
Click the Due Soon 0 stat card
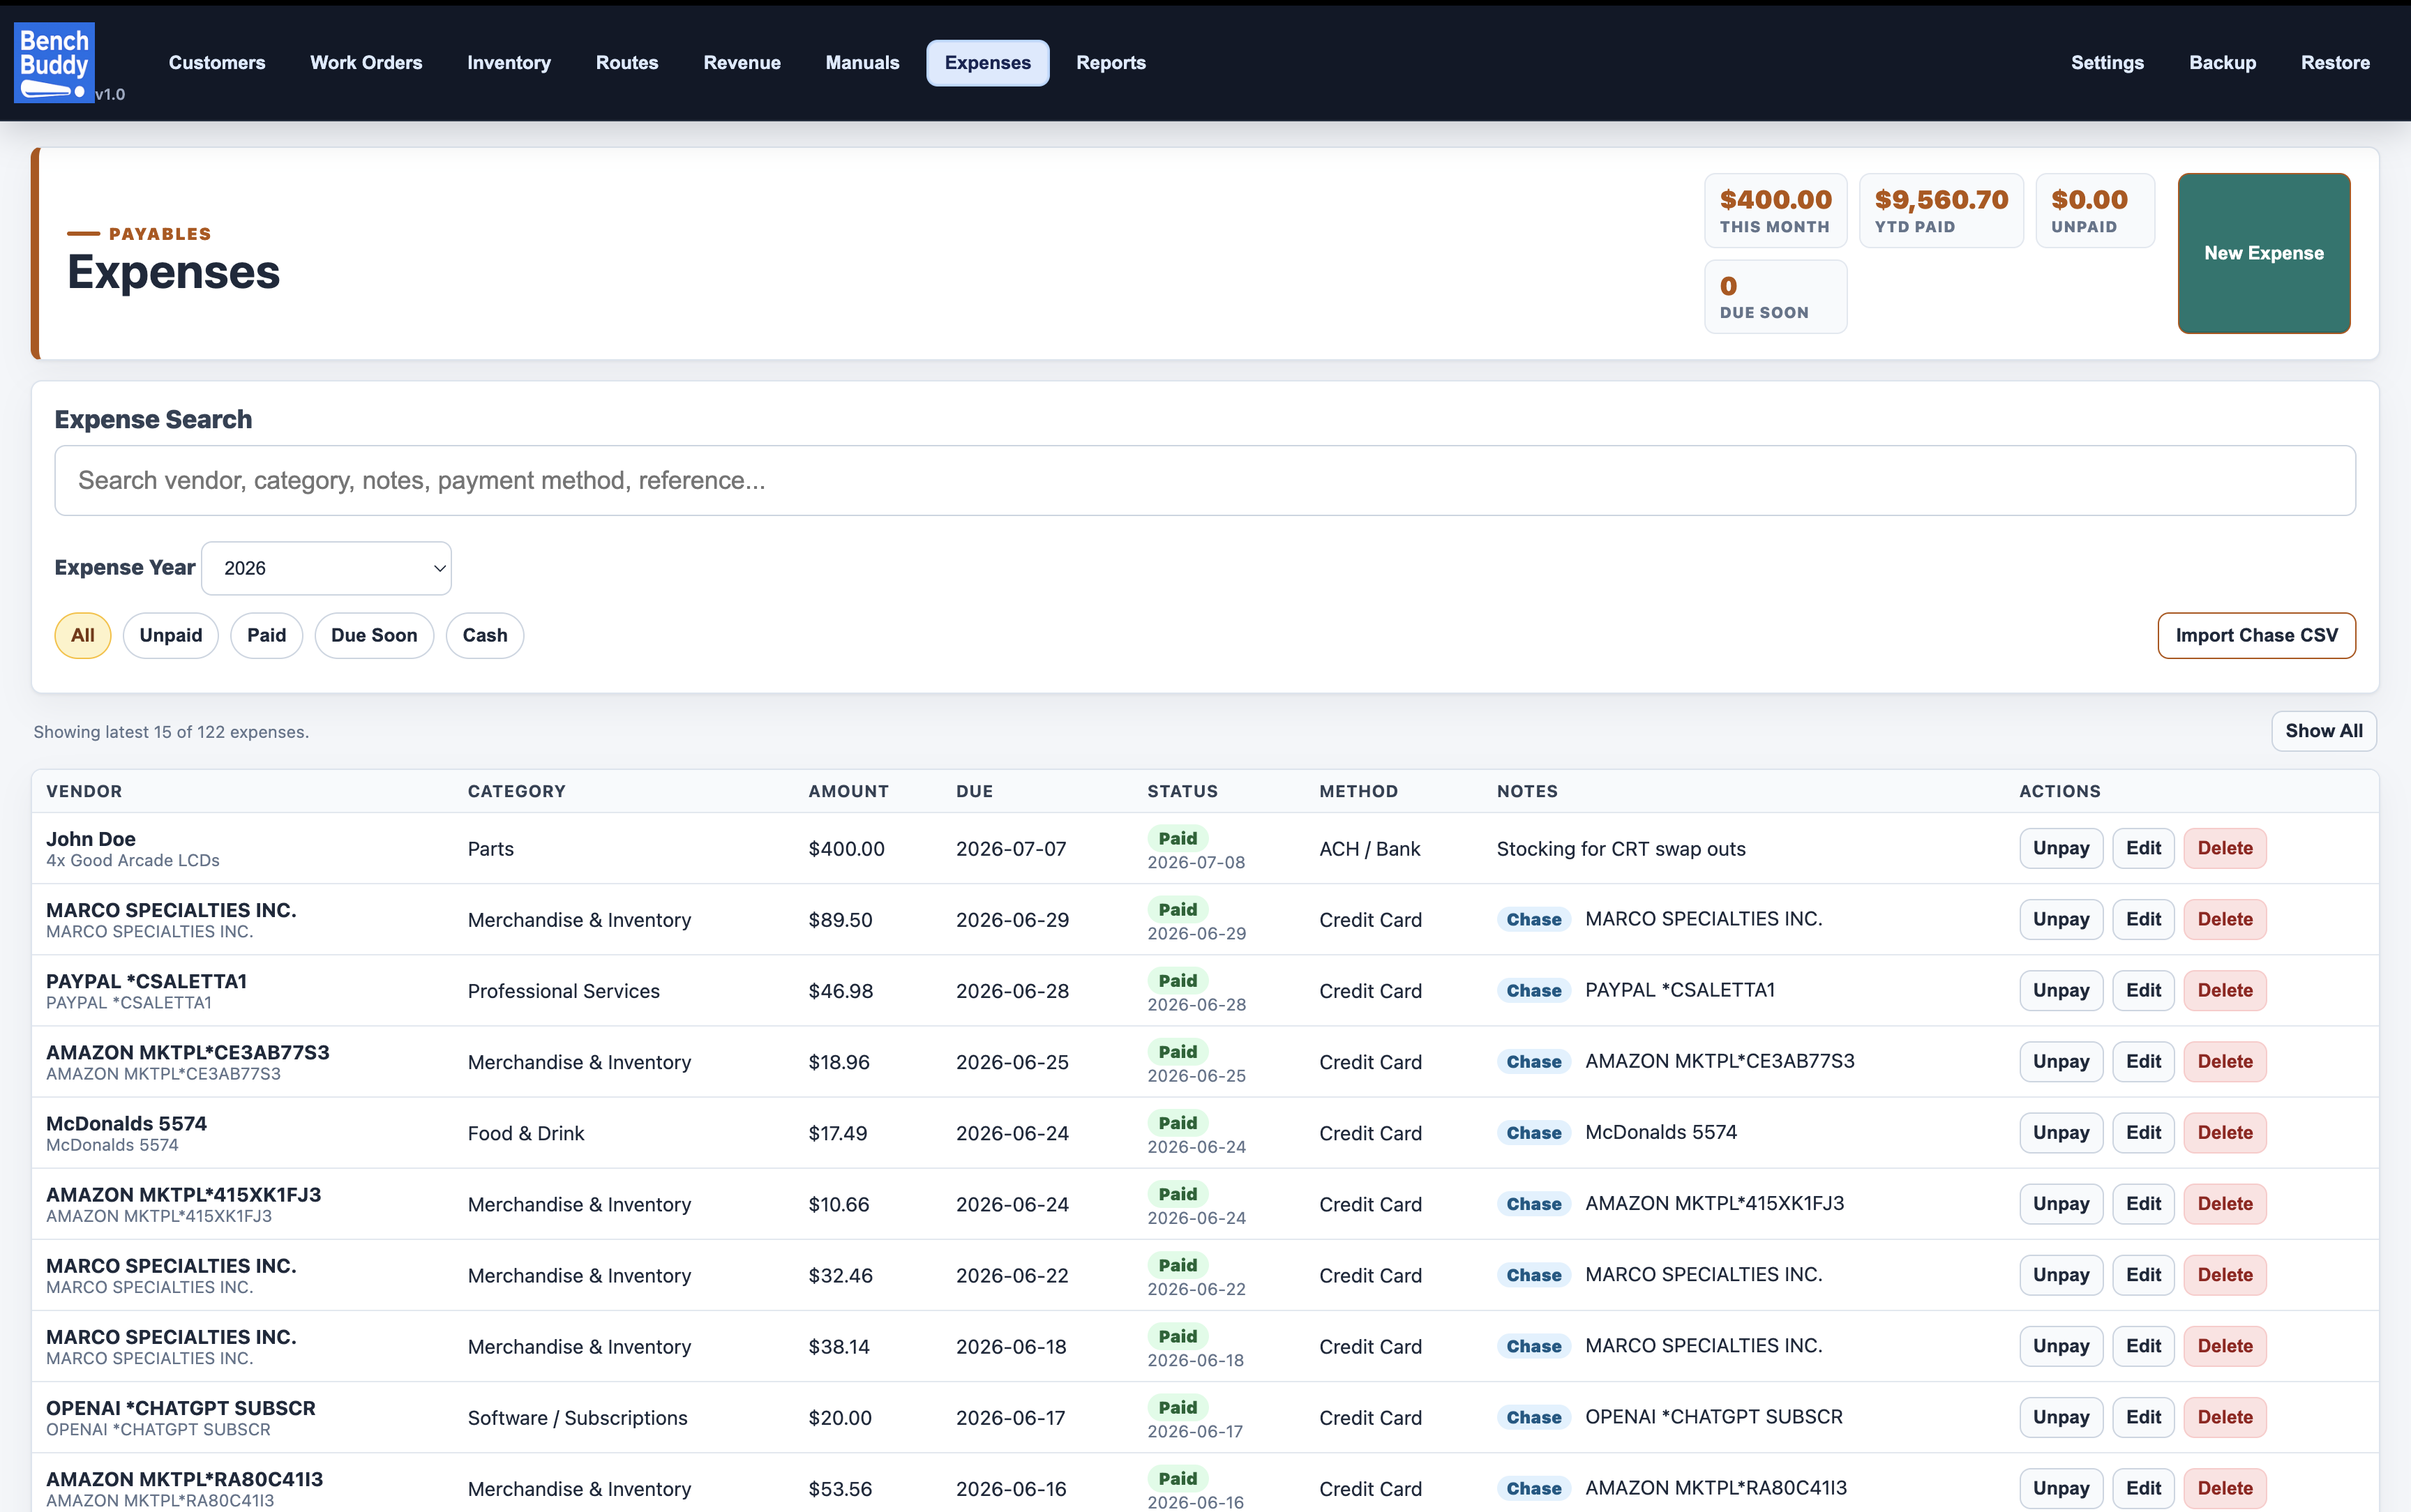pyautogui.click(x=1775, y=297)
